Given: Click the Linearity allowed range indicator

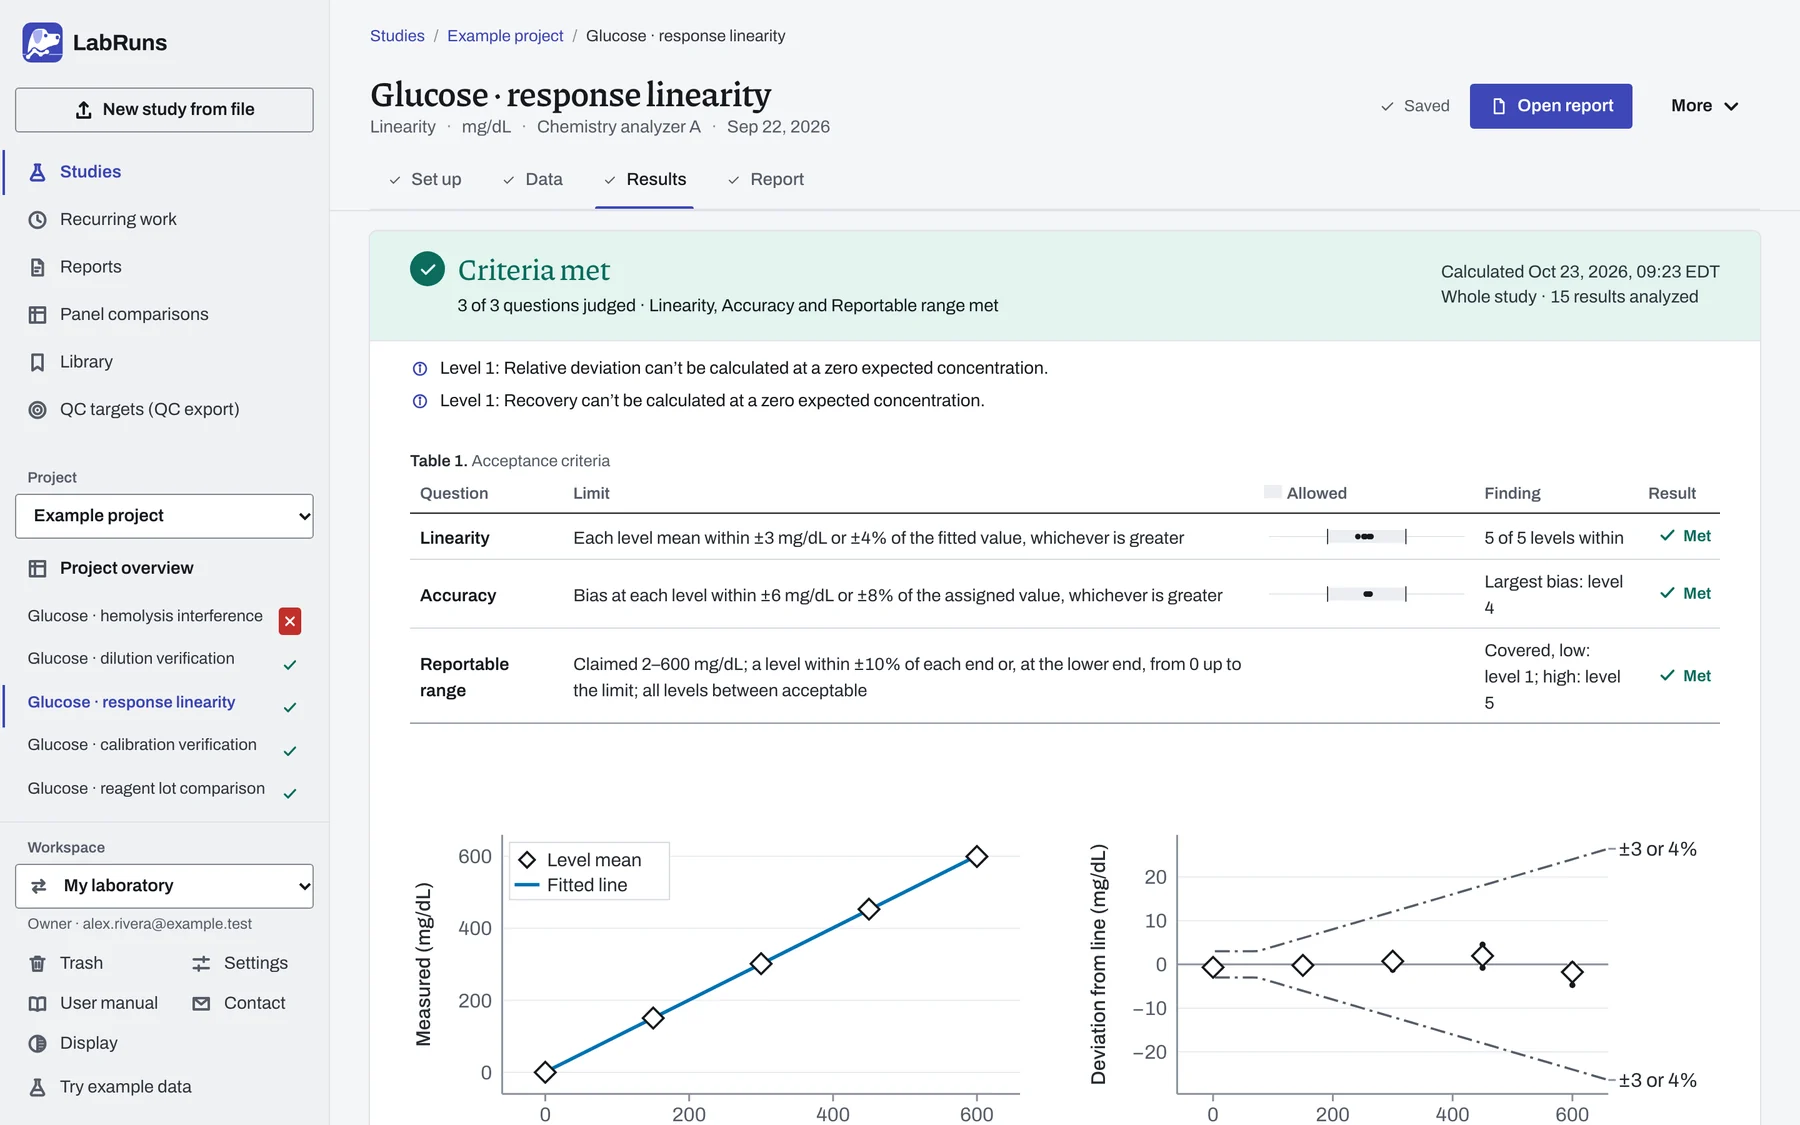Looking at the screenshot, I should (1366, 537).
